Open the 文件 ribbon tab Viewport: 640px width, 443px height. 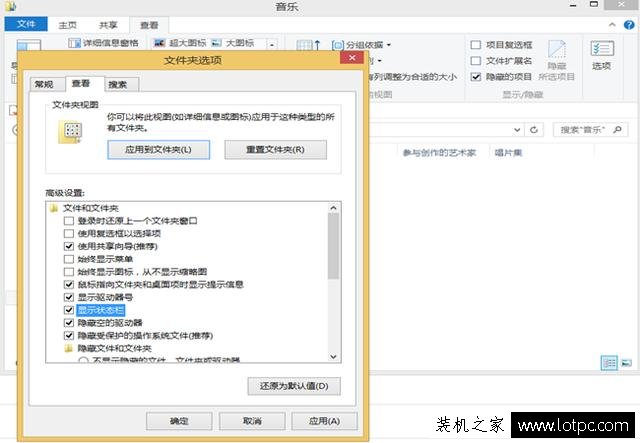pos(26,24)
